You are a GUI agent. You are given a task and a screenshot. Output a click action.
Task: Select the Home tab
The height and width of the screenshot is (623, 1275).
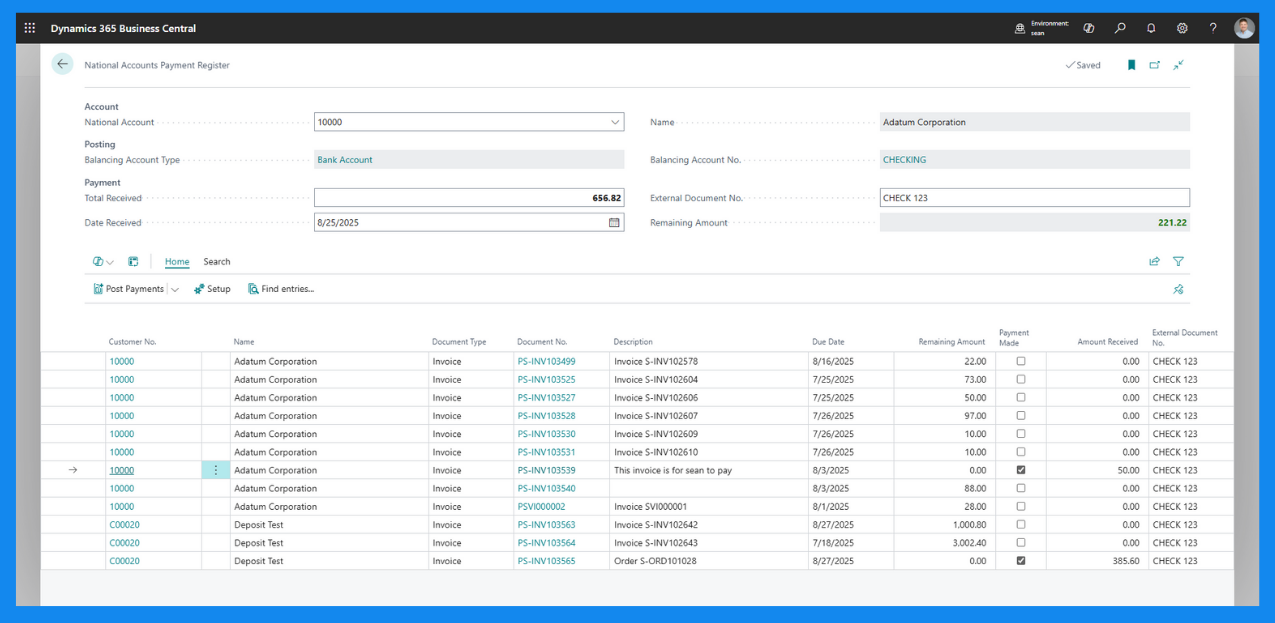coord(177,262)
